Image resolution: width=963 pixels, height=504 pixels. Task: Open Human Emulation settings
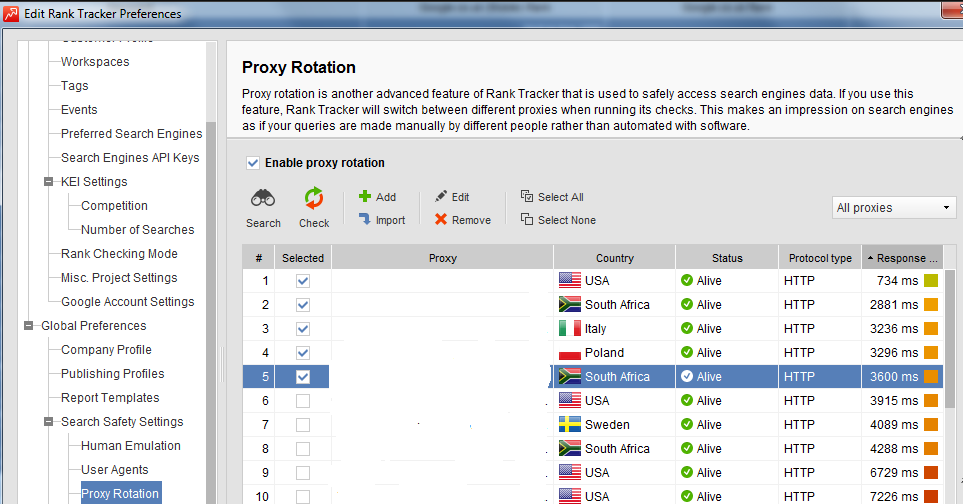(131, 446)
